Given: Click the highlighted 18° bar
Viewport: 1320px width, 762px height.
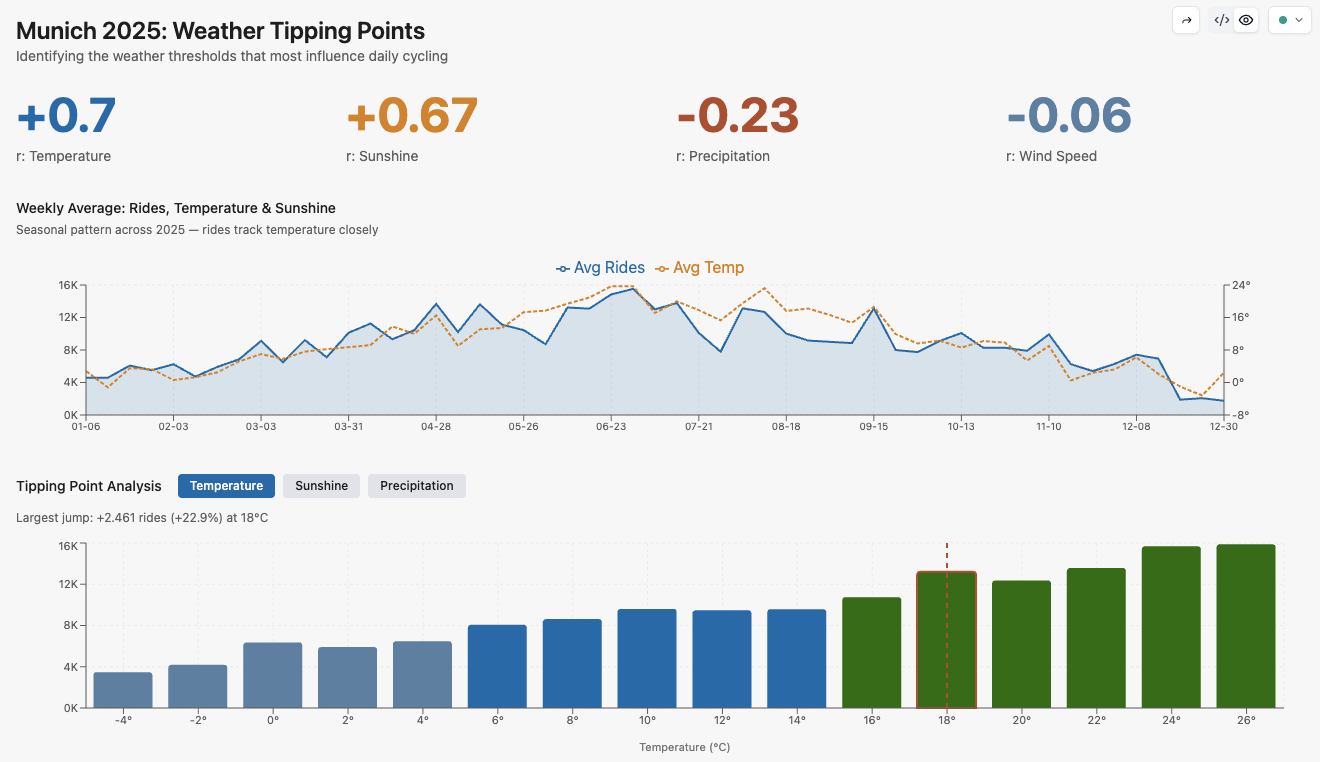Looking at the screenshot, I should 946,640.
